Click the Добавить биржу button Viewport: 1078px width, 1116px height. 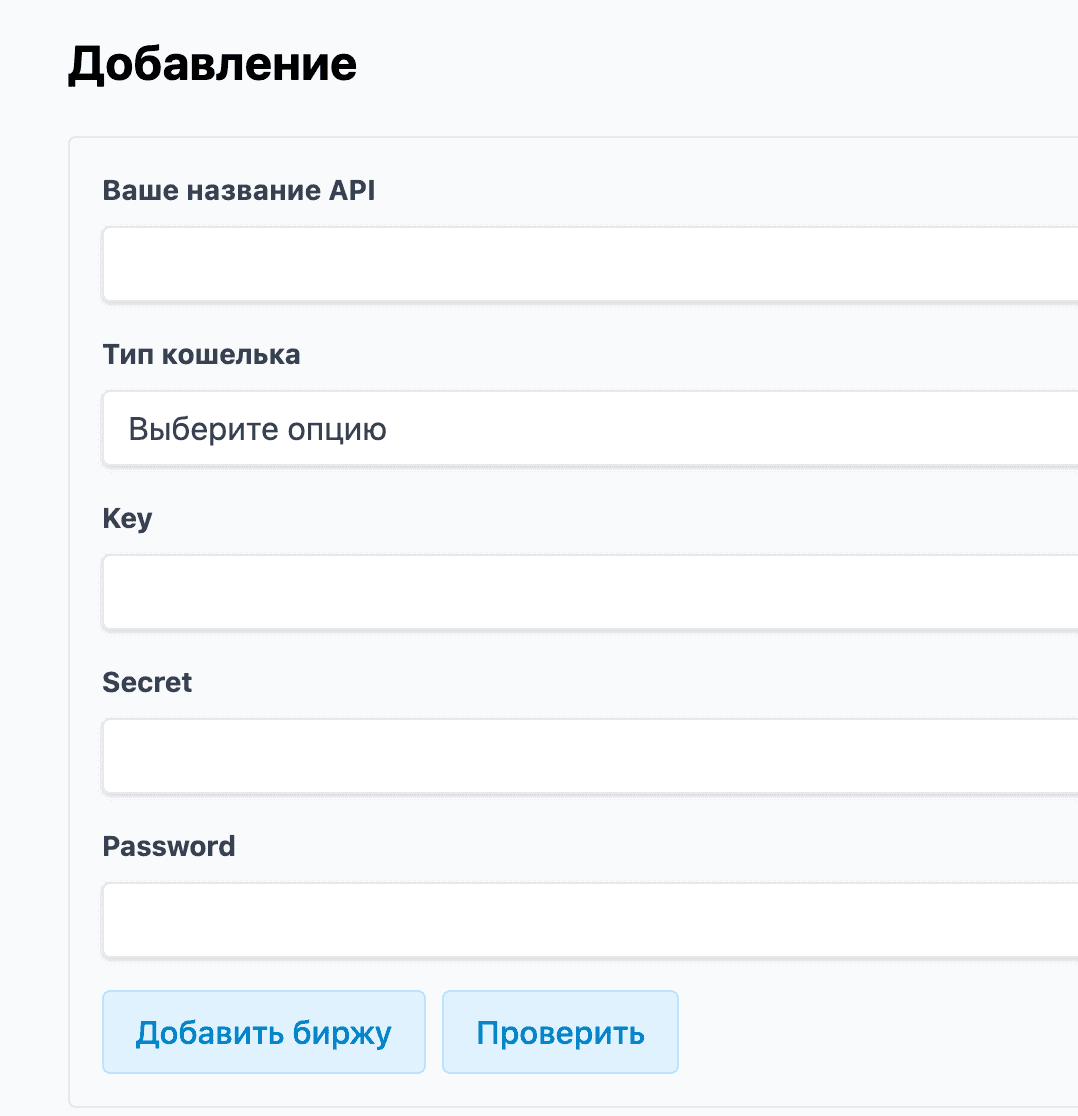coord(263,1031)
